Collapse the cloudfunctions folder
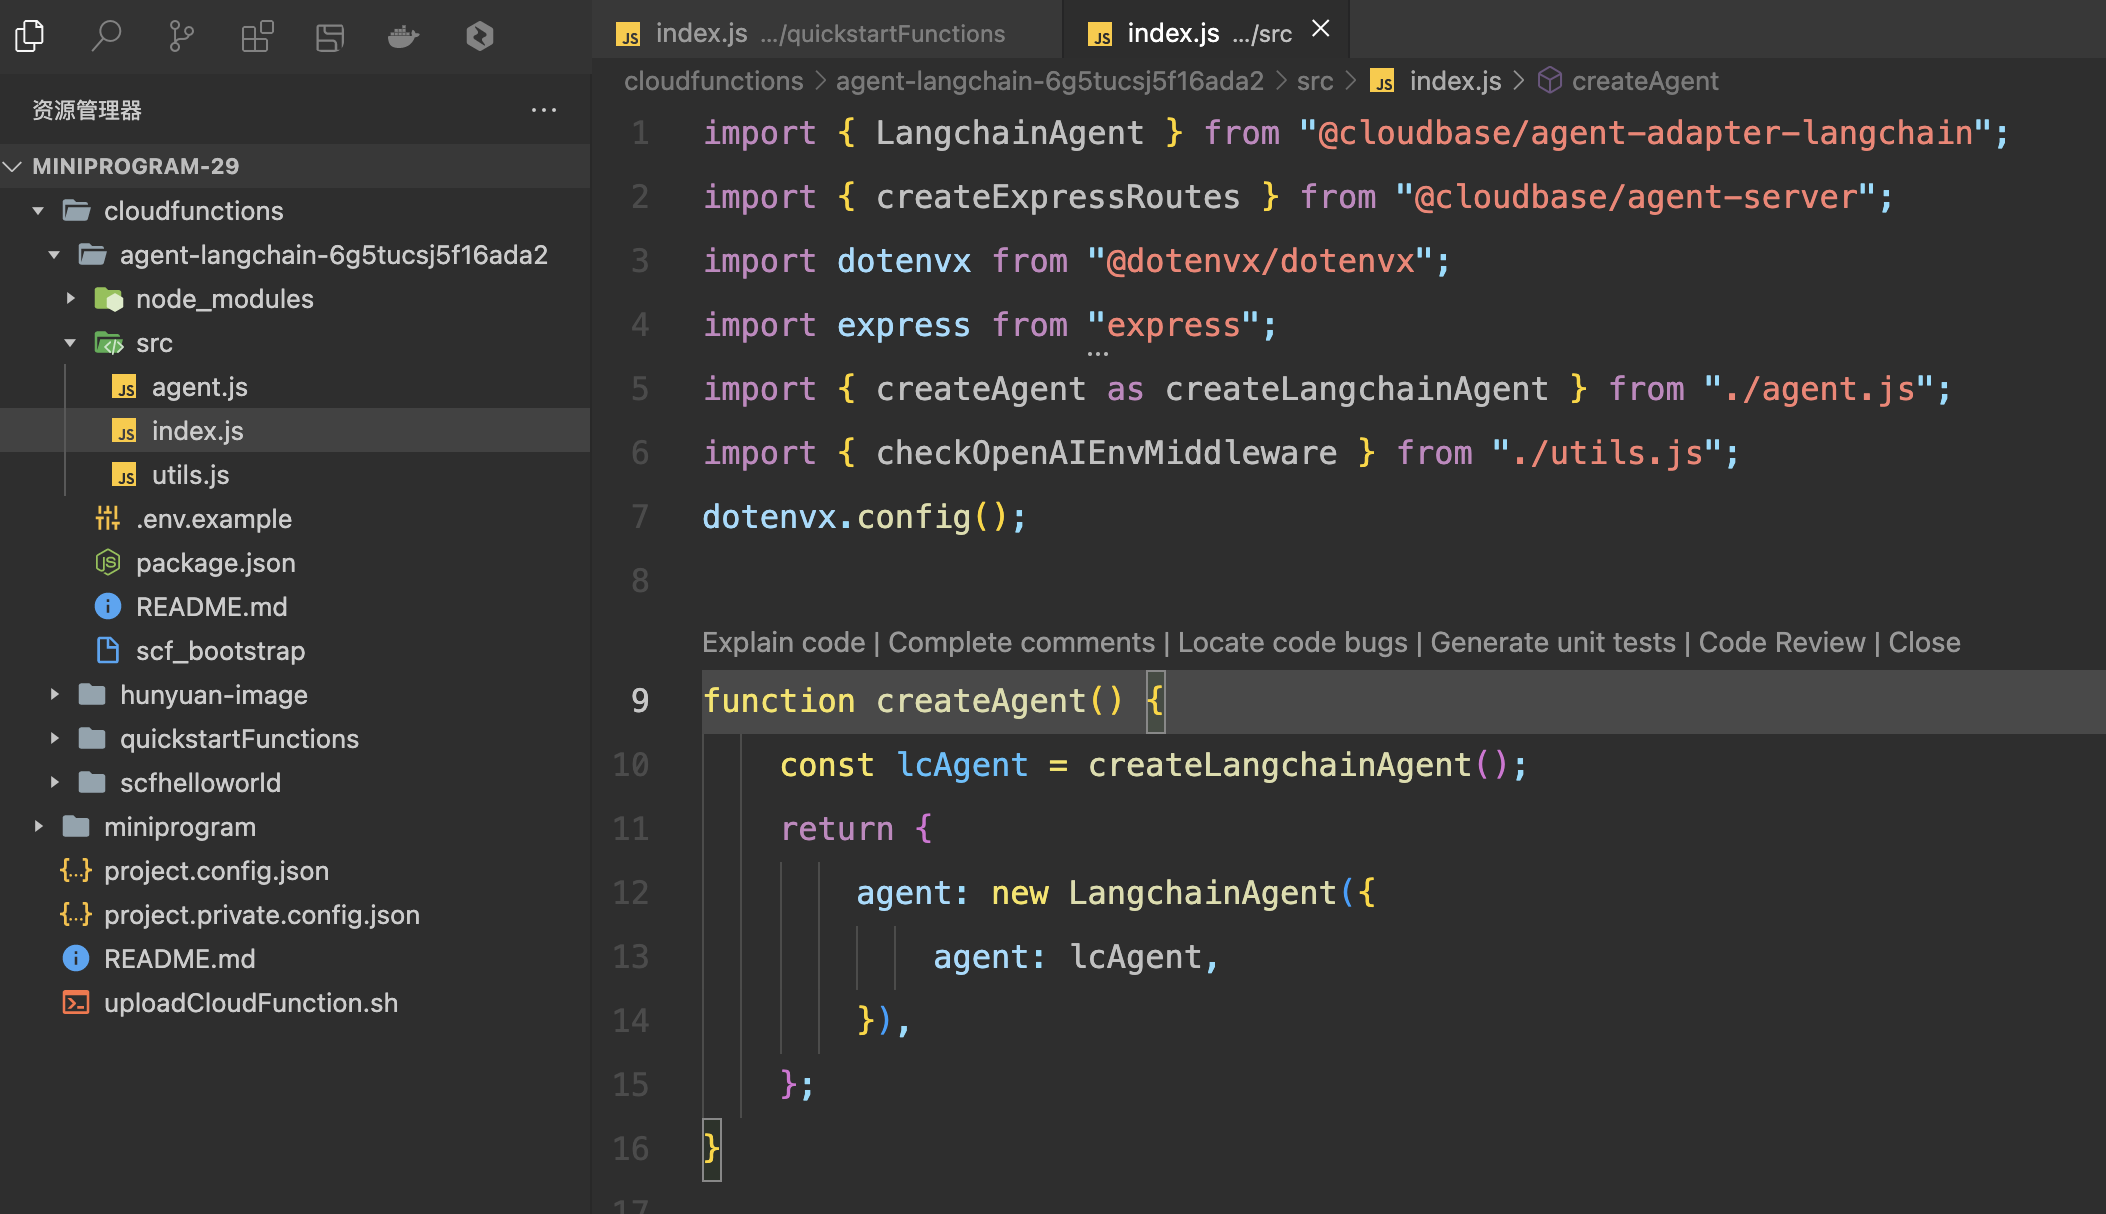The height and width of the screenshot is (1214, 2106). tap(38, 211)
